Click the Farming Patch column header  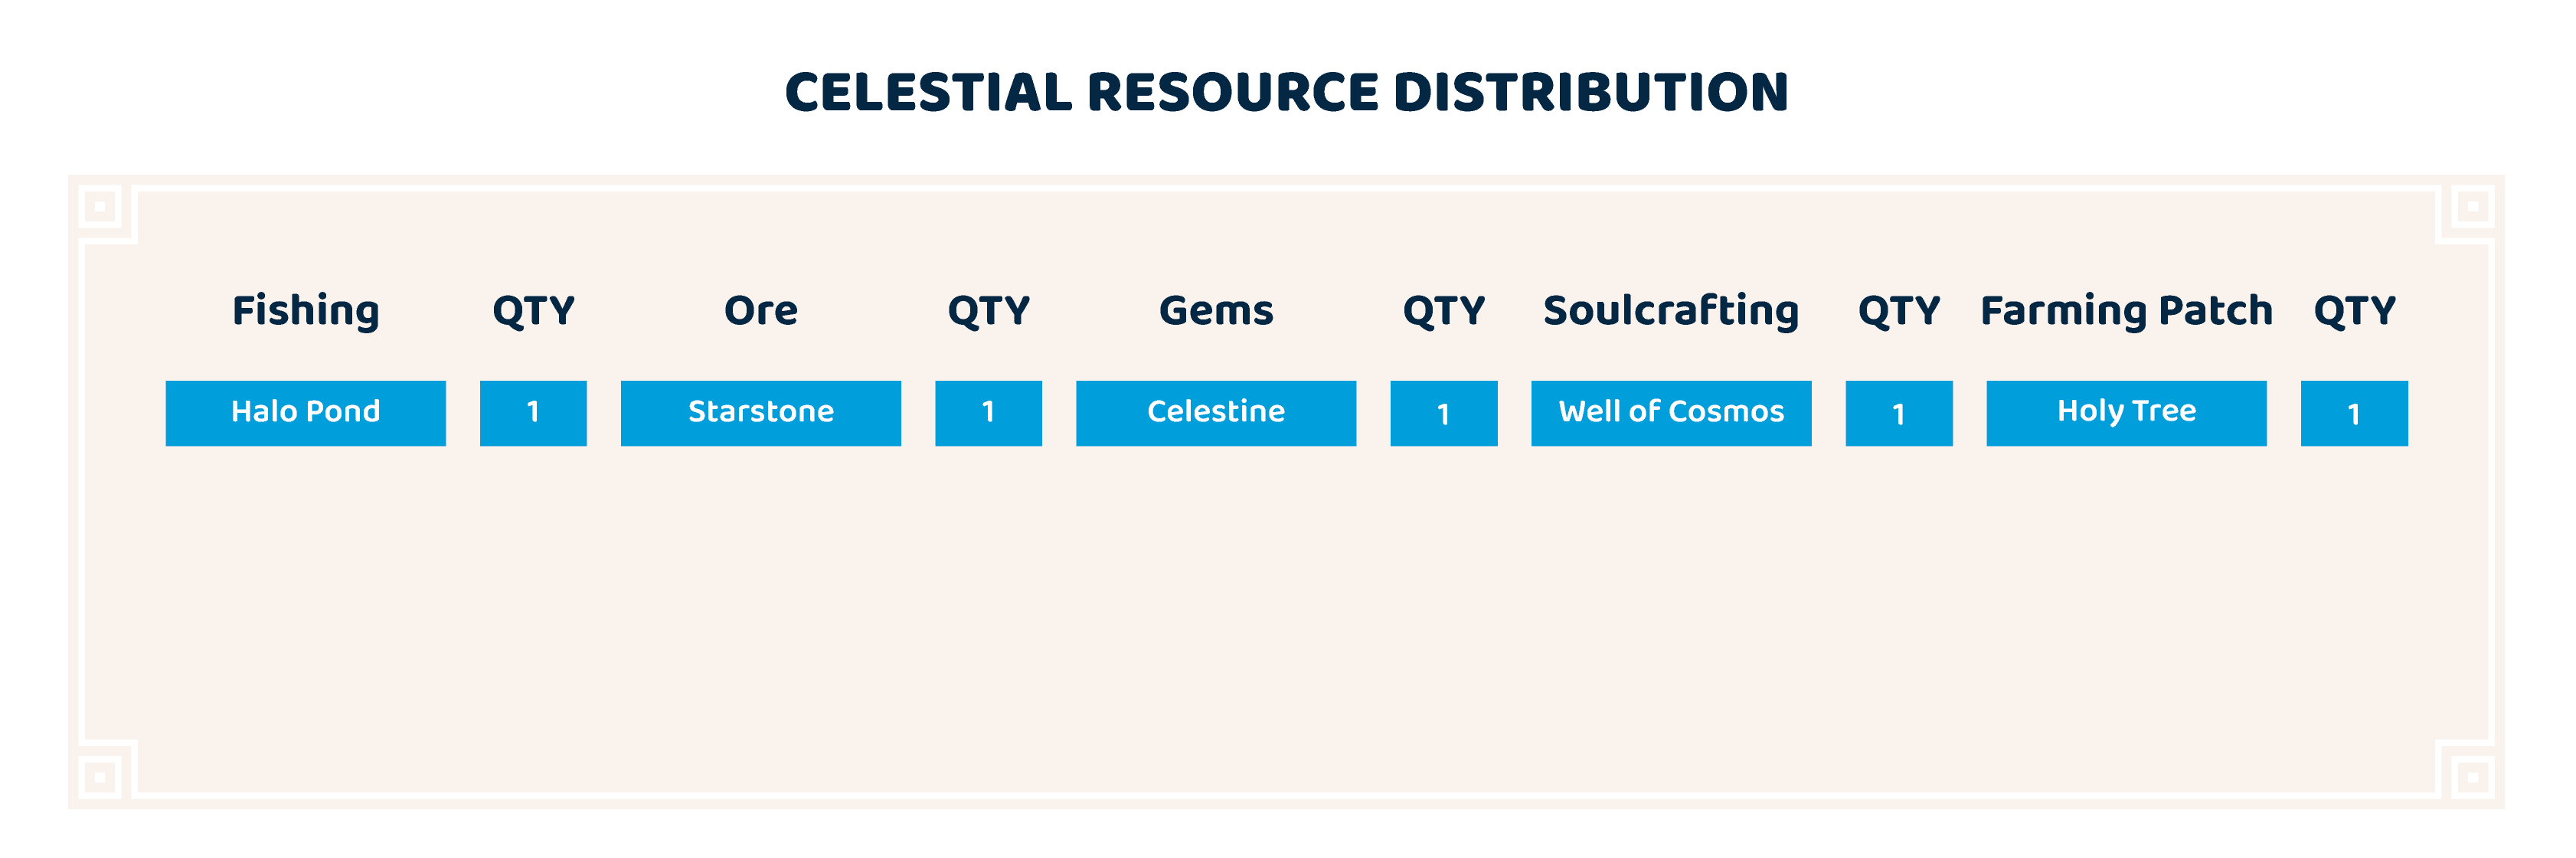point(2125,310)
